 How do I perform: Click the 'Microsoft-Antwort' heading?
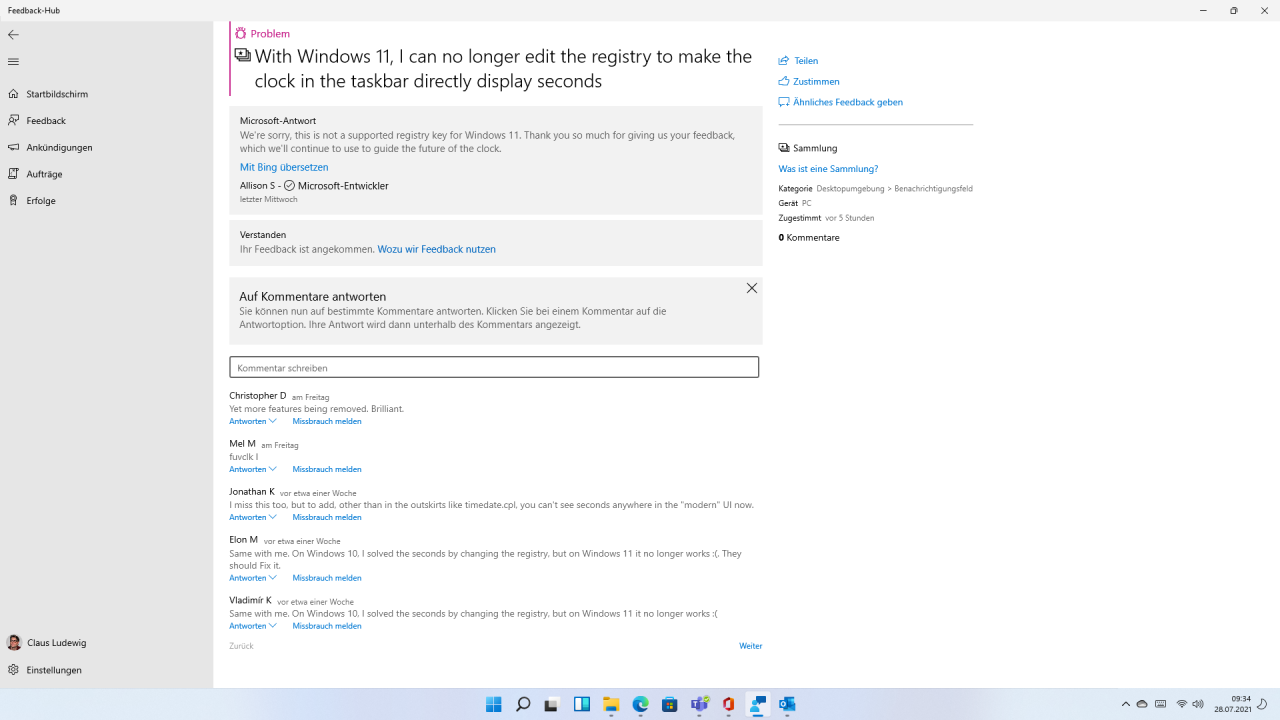(278, 121)
